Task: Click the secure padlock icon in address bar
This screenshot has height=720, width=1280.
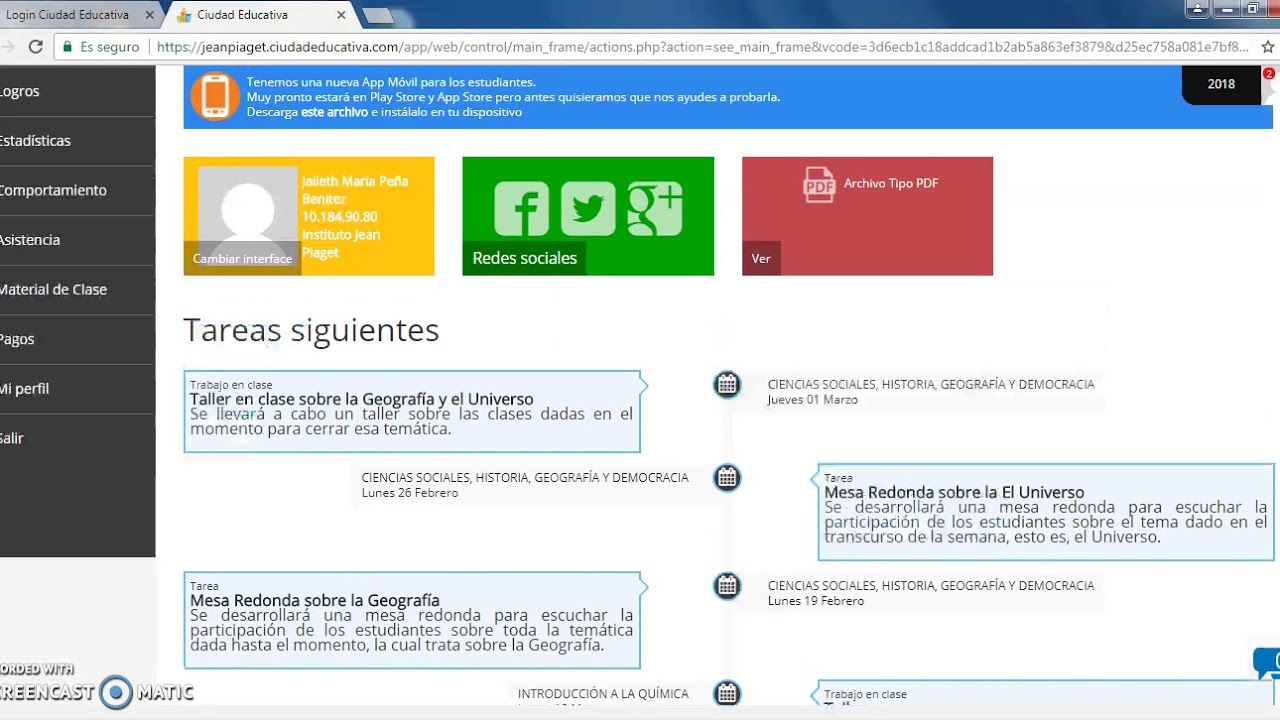Action: click(x=68, y=47)
